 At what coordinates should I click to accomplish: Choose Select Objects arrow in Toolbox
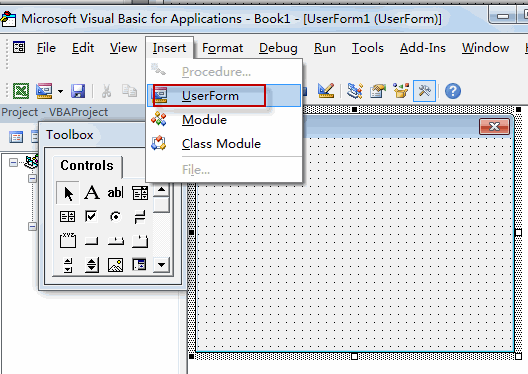68,193
